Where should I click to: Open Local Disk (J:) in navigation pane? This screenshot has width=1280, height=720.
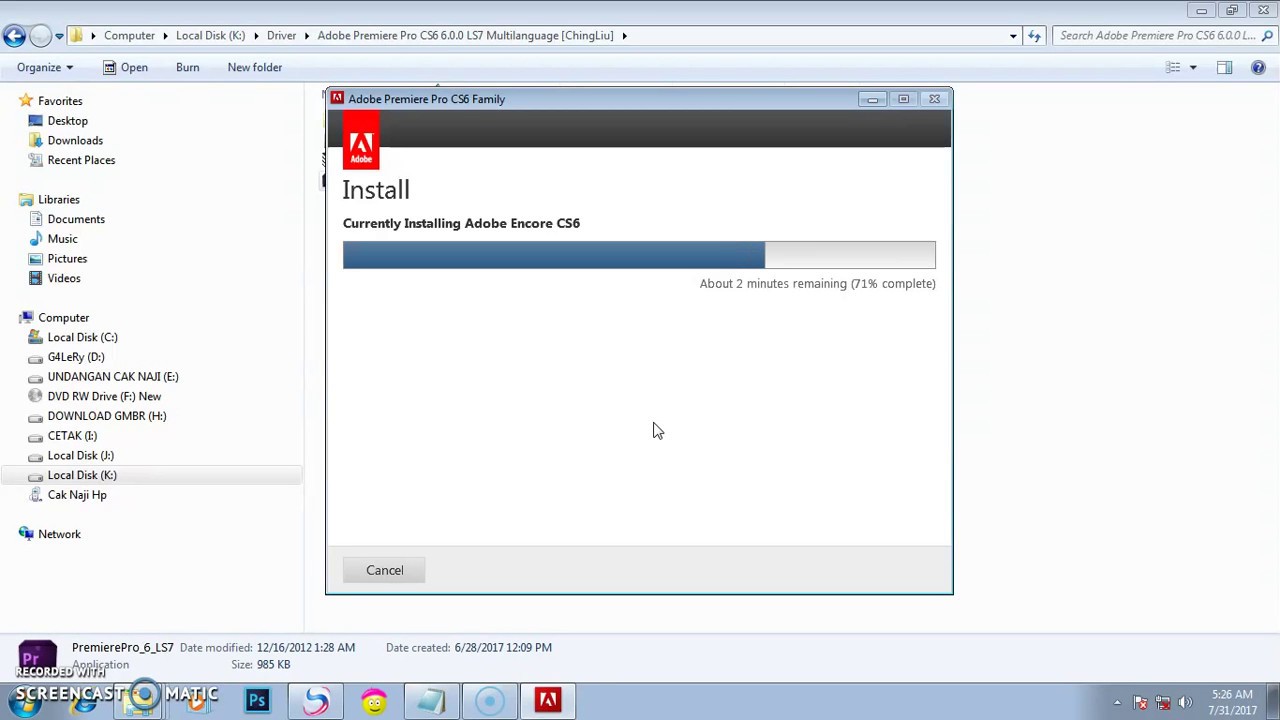coord(80,455)
